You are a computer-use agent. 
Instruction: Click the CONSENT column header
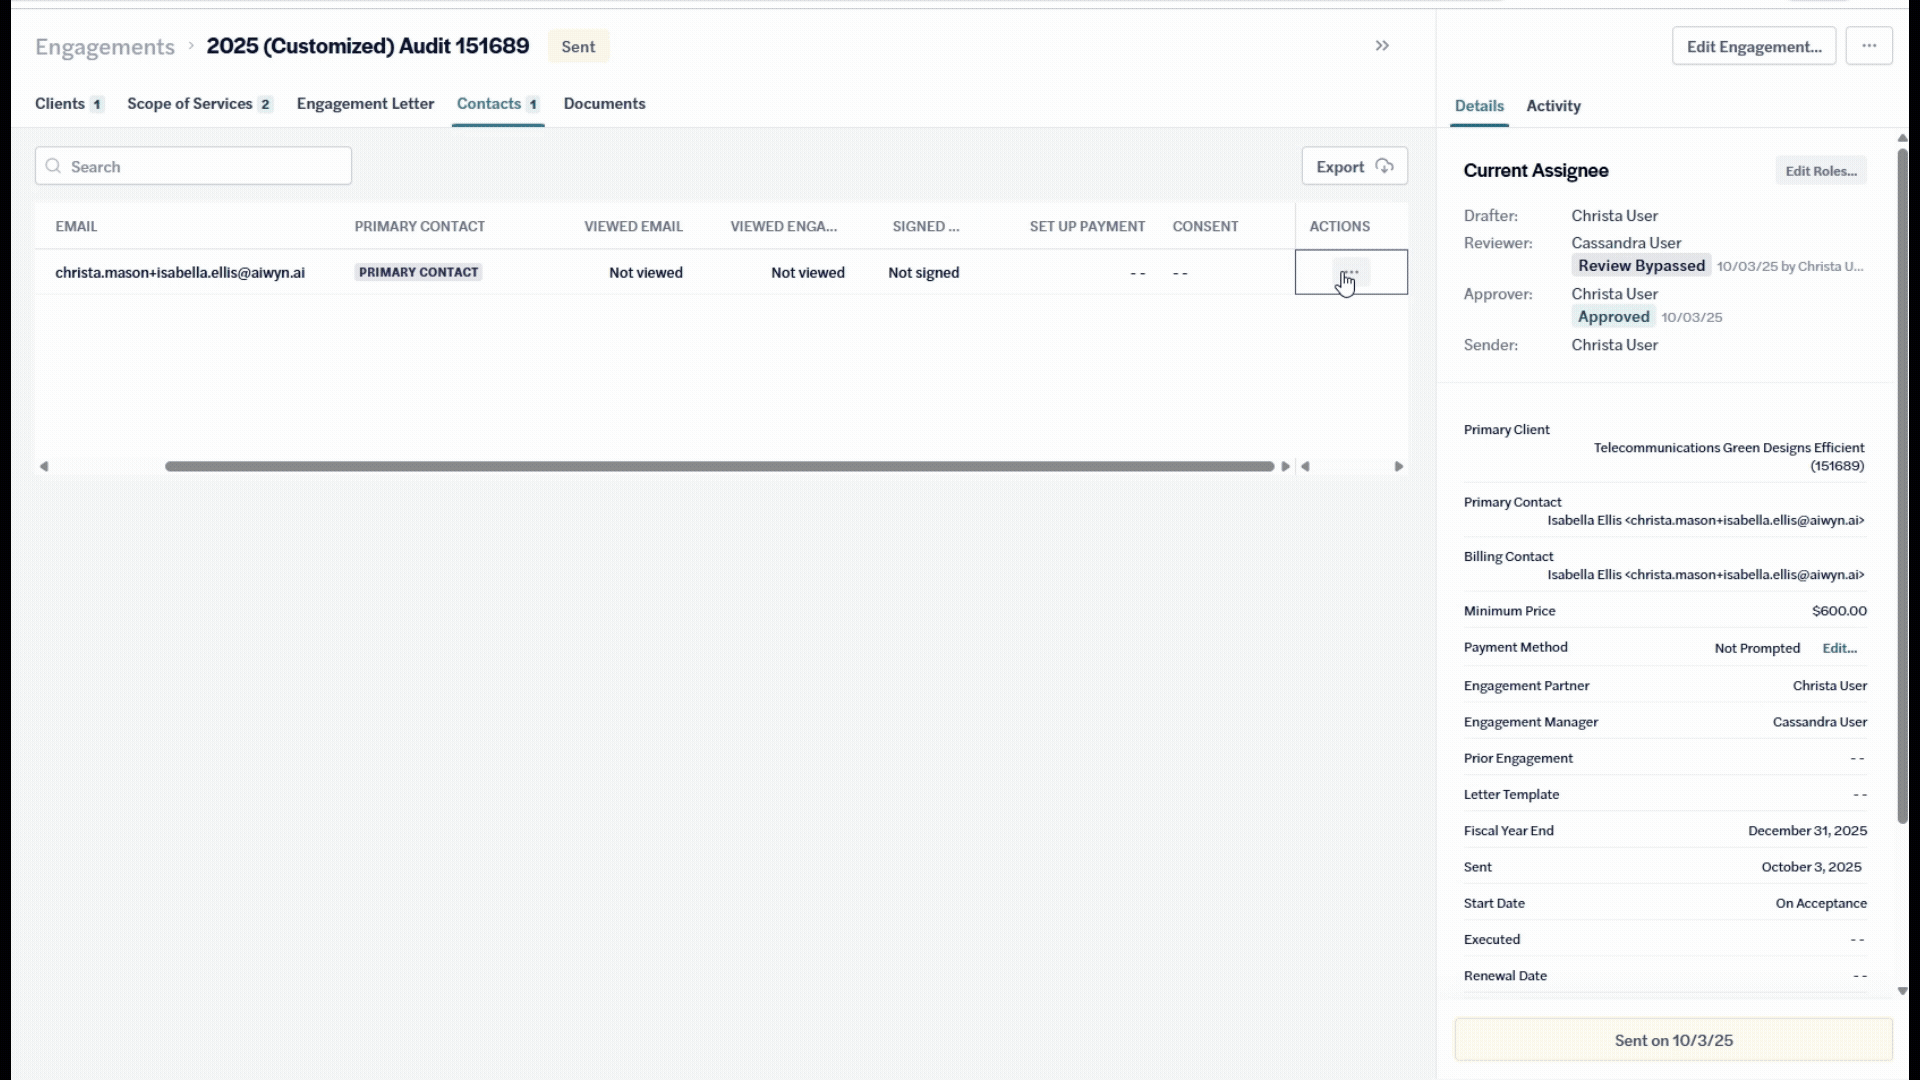coord(1205,226)
